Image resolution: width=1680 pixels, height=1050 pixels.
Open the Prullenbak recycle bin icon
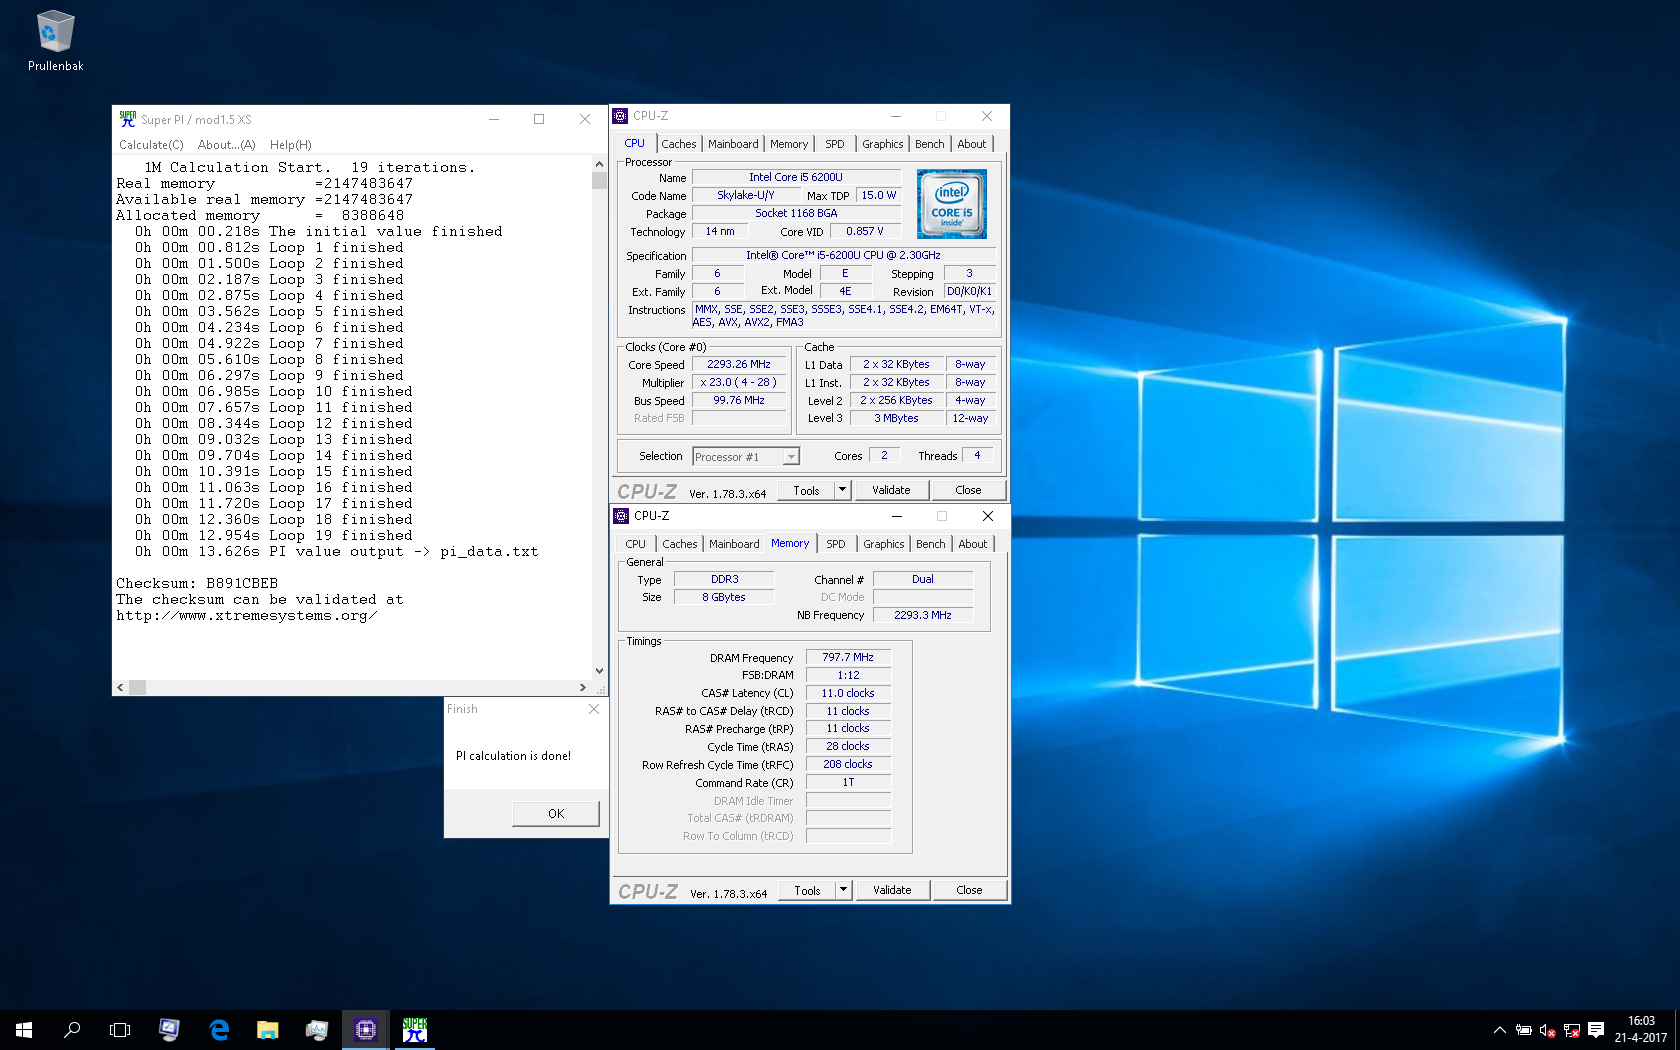55,41
